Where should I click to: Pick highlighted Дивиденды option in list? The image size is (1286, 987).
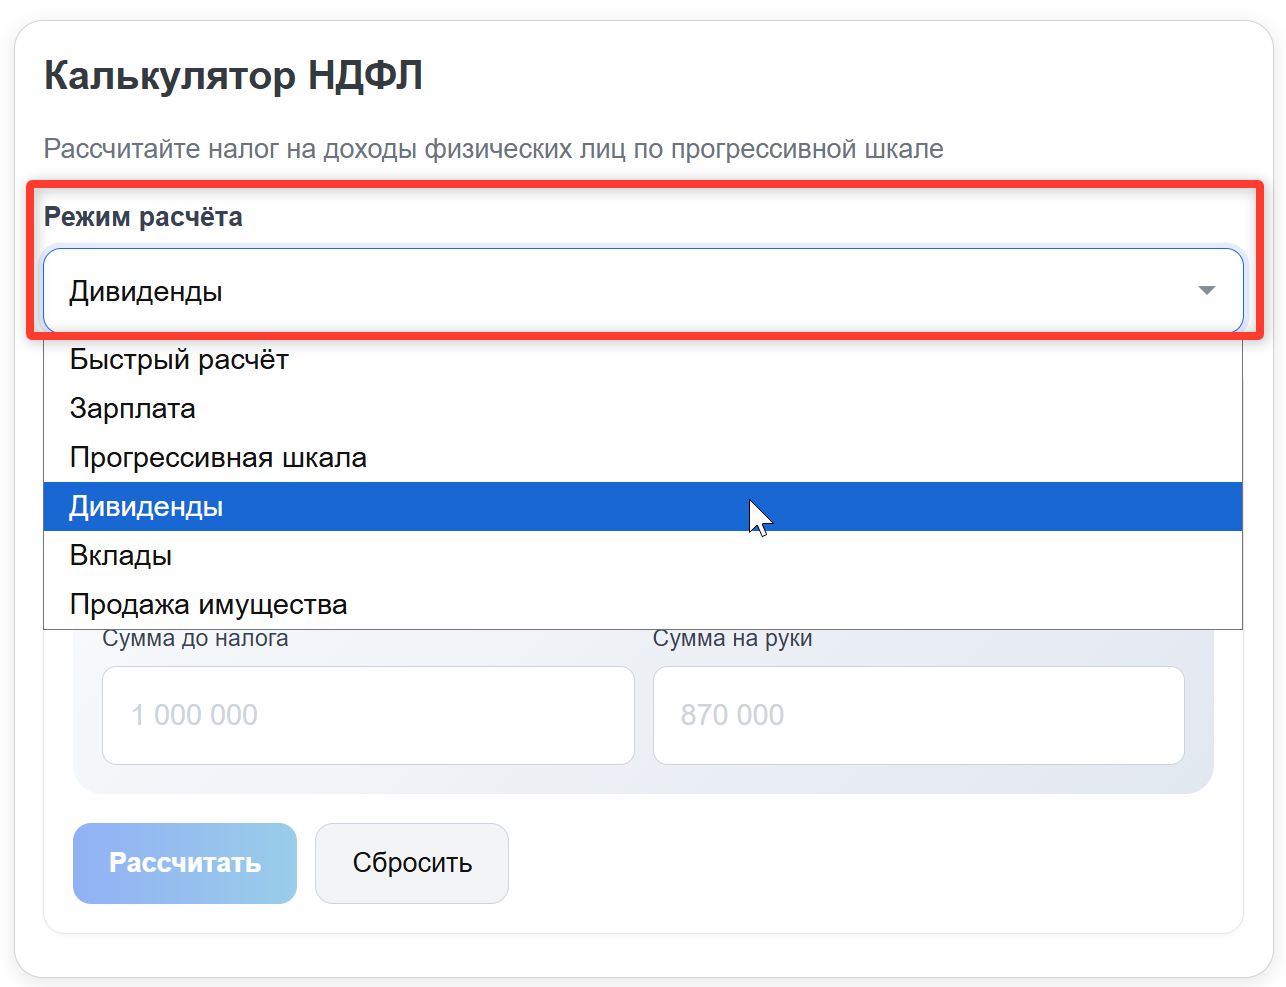[x=643, y=507]
